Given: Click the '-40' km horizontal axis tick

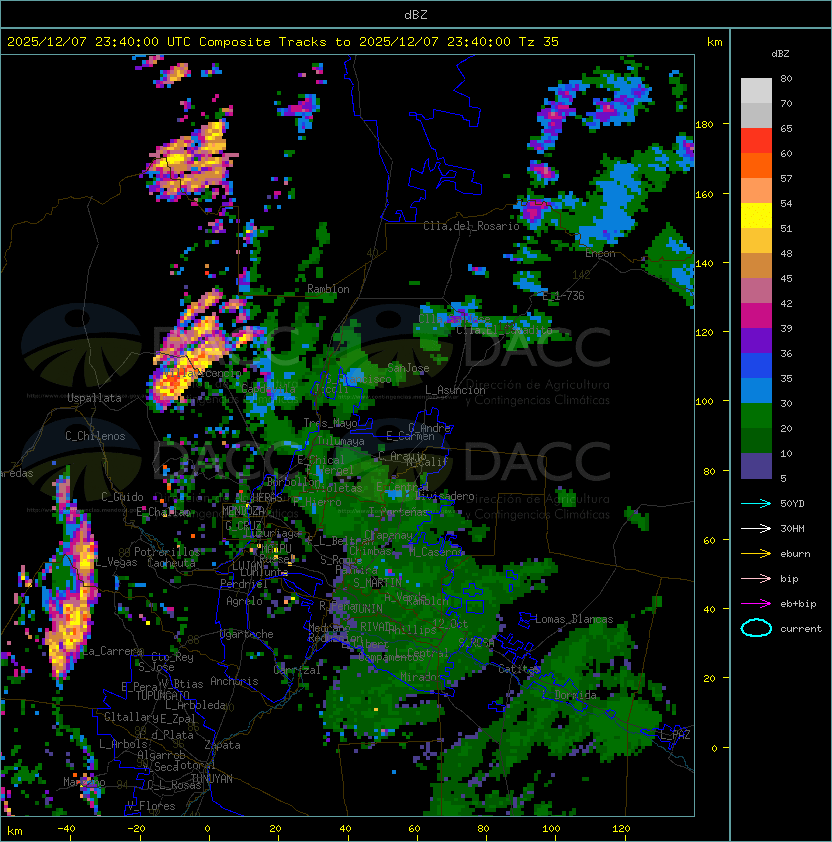Looking at the screenshot, I should pyautogui.click(x=66, y=829).
